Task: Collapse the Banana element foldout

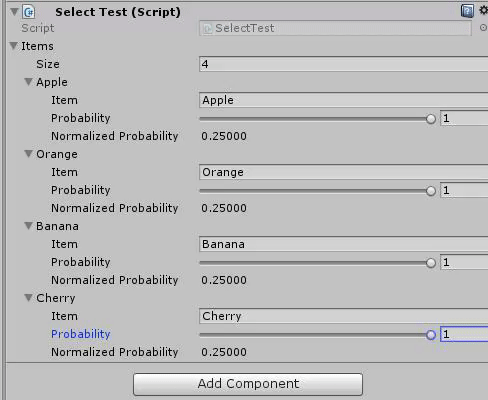Action: 28,226
